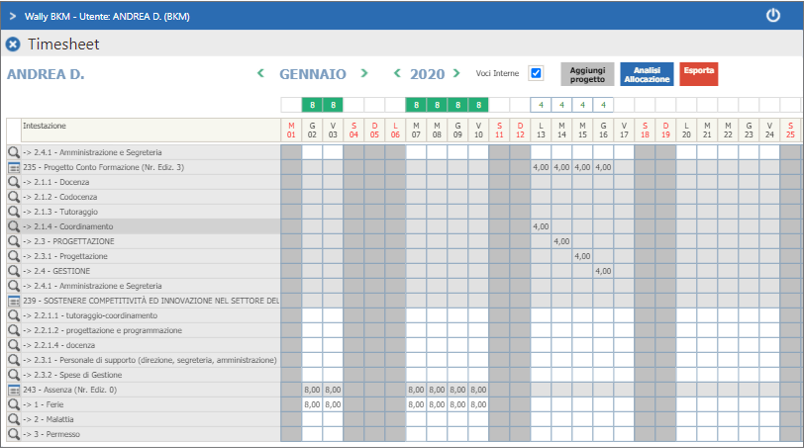Advance to the year after 2020

click(x=460, y=73)
